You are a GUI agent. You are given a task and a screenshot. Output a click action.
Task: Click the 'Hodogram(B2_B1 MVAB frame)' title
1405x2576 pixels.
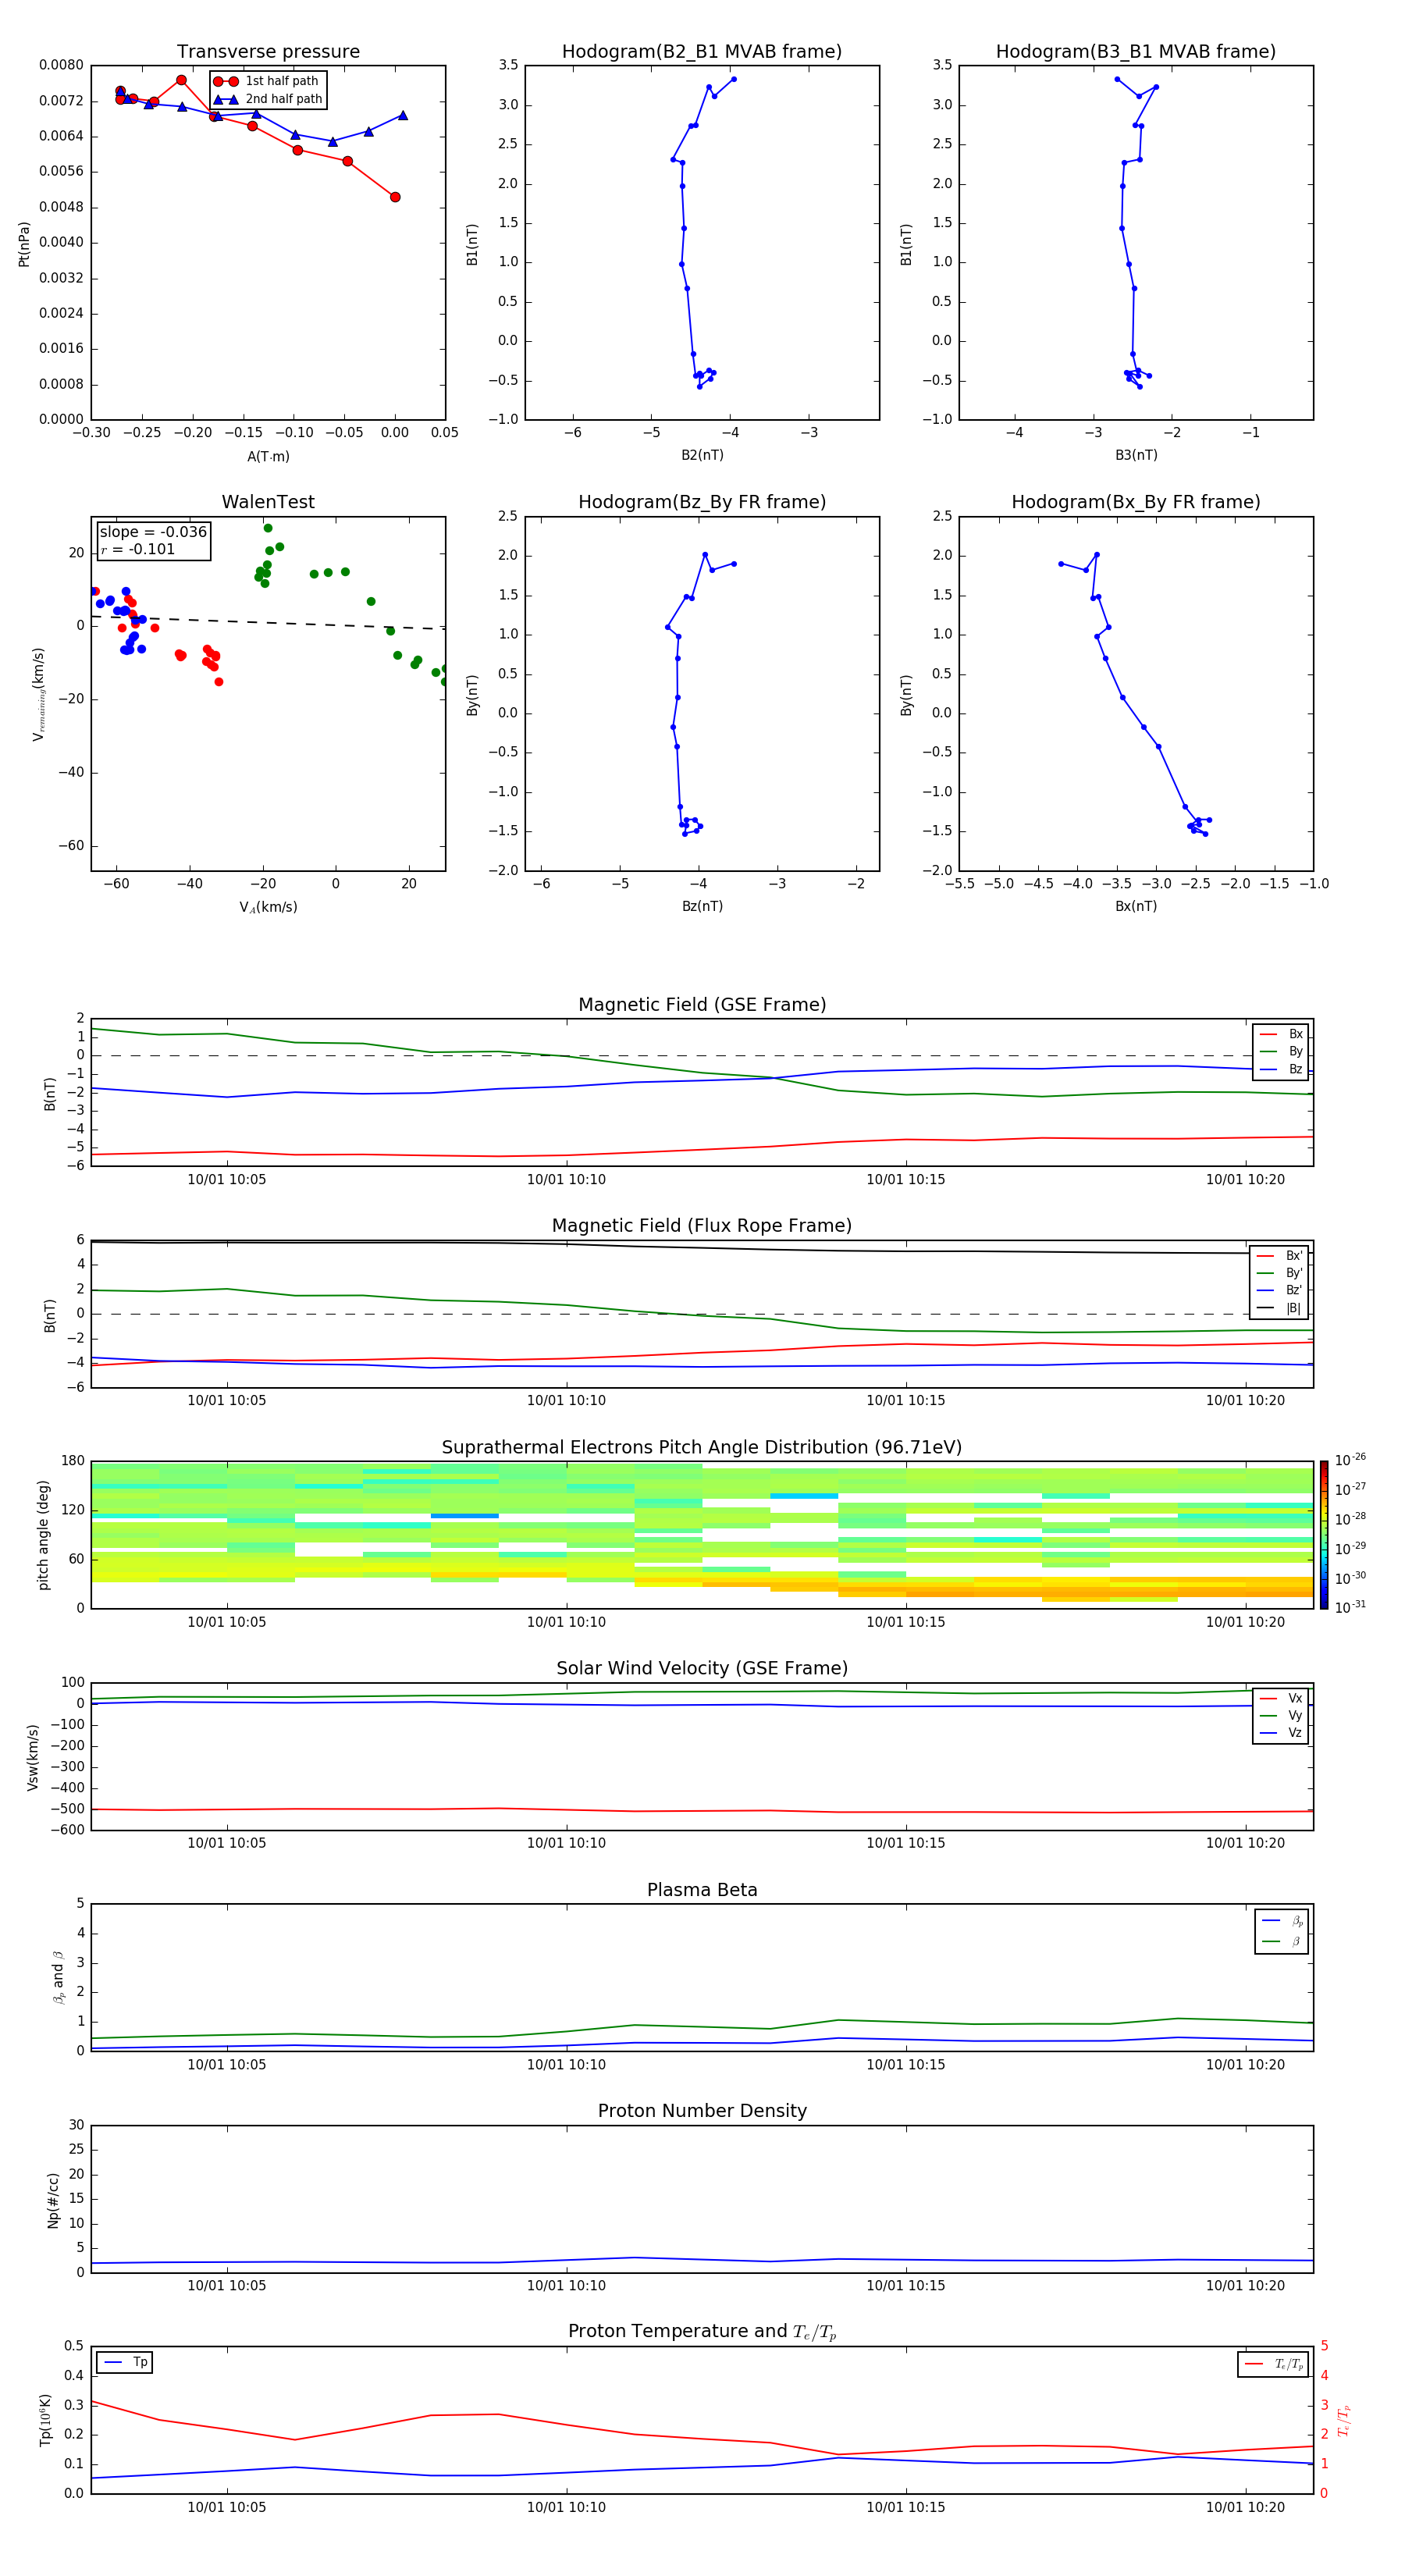[702, 52]
